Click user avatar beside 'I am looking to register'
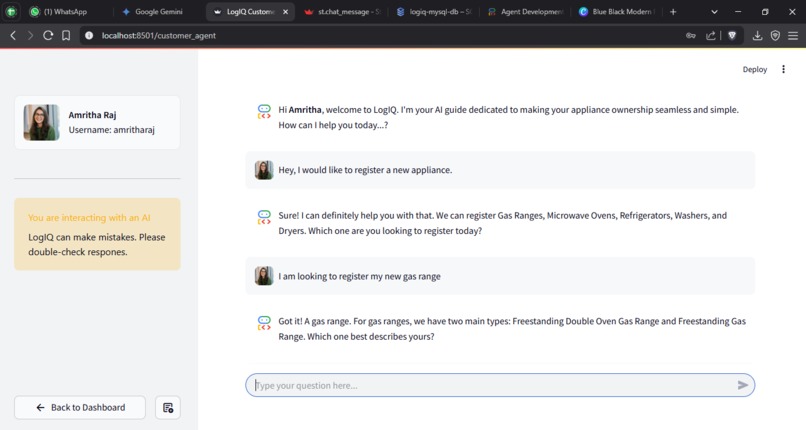The height and width of the screenshot is (430, 806). (264, 276)
